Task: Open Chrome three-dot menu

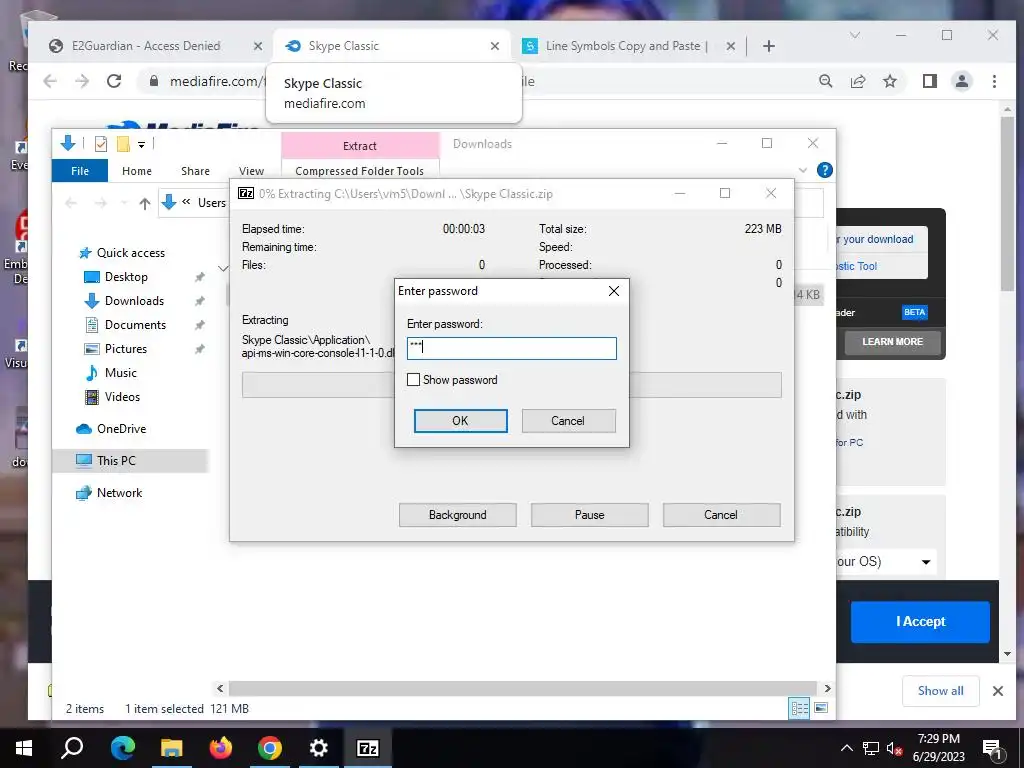Action: click(994, 81)
